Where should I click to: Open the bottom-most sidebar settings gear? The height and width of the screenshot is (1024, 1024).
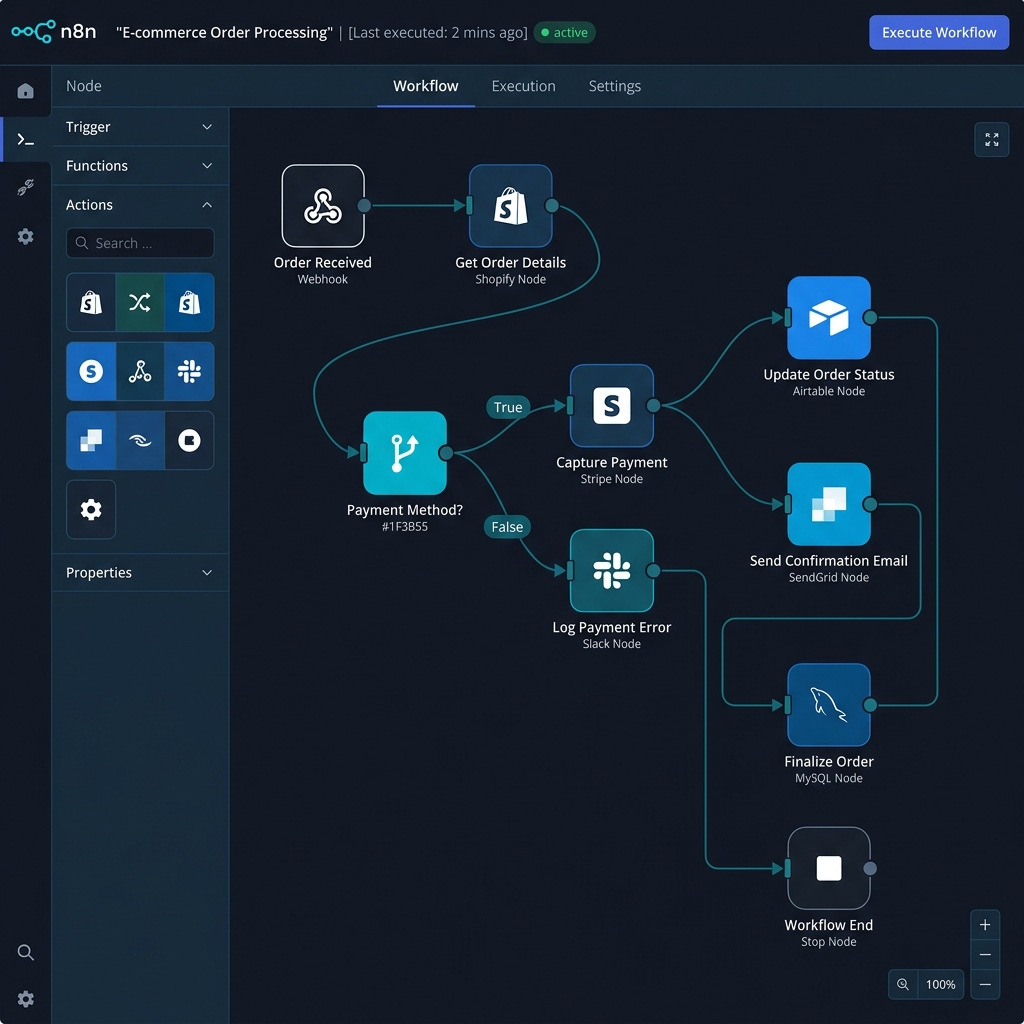click(x=25, y=999)
